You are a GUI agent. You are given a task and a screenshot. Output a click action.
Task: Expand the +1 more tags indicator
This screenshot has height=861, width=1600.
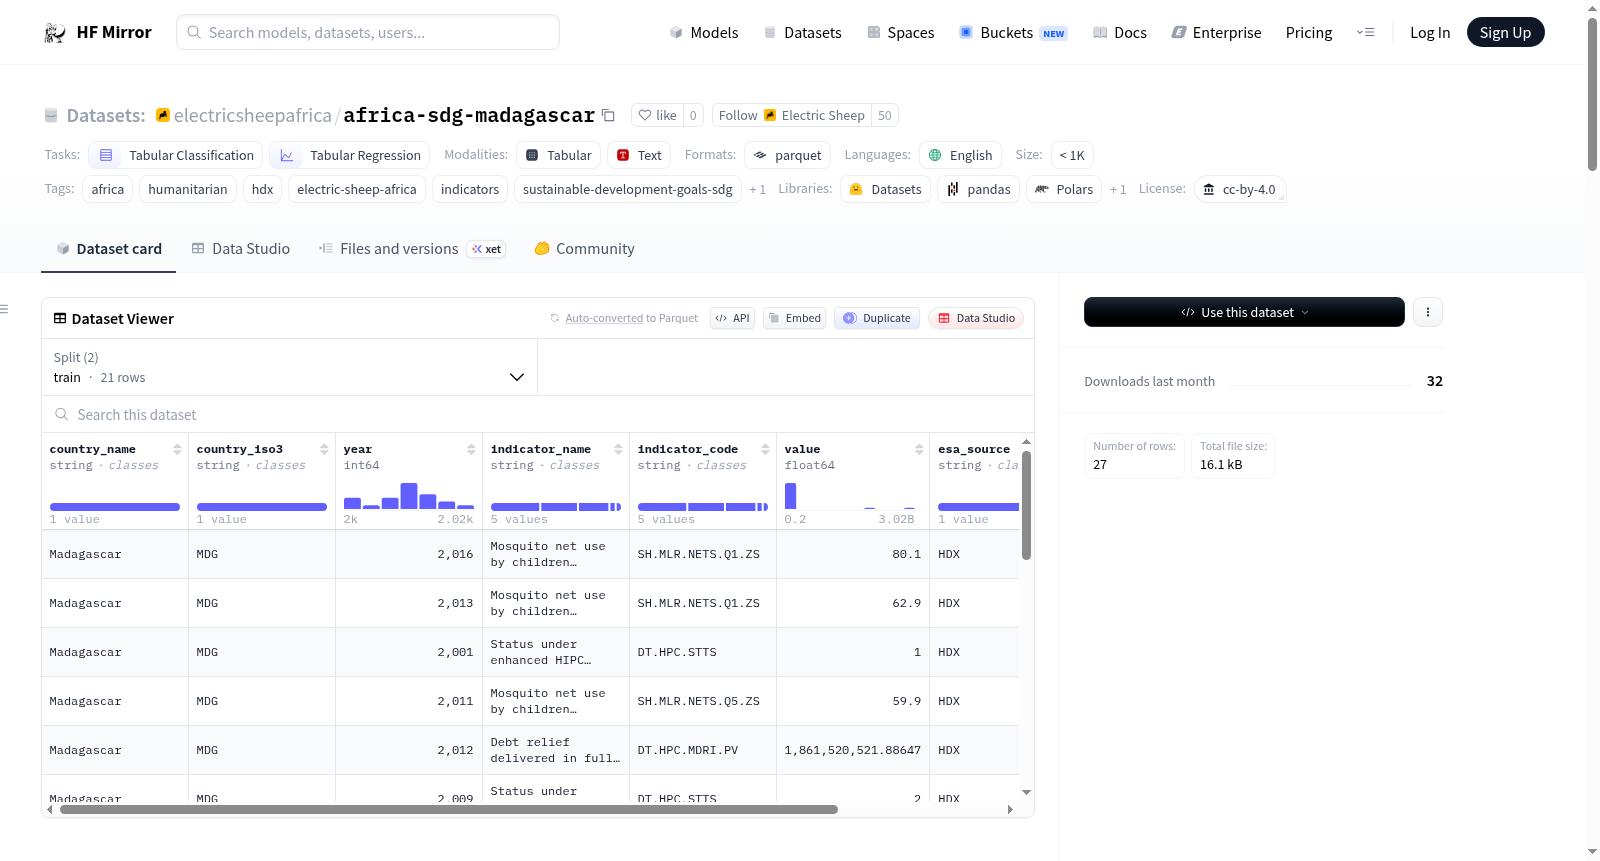pyautogui.click(x=758, y=190)
